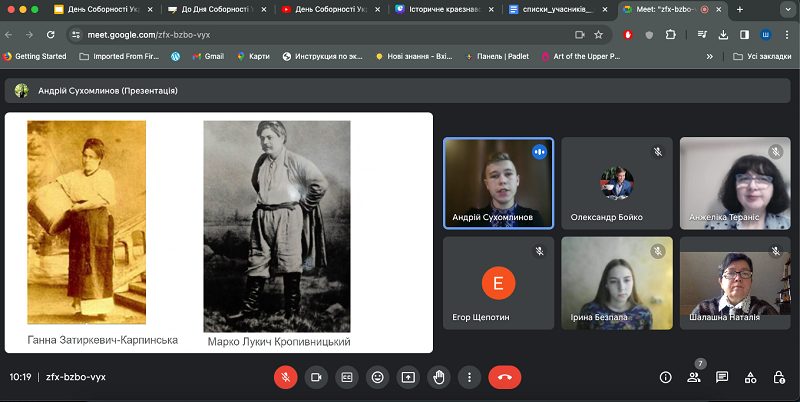The image size is (800, 402).
Task: Open the host controls lock icon
Action: [779, 378]
